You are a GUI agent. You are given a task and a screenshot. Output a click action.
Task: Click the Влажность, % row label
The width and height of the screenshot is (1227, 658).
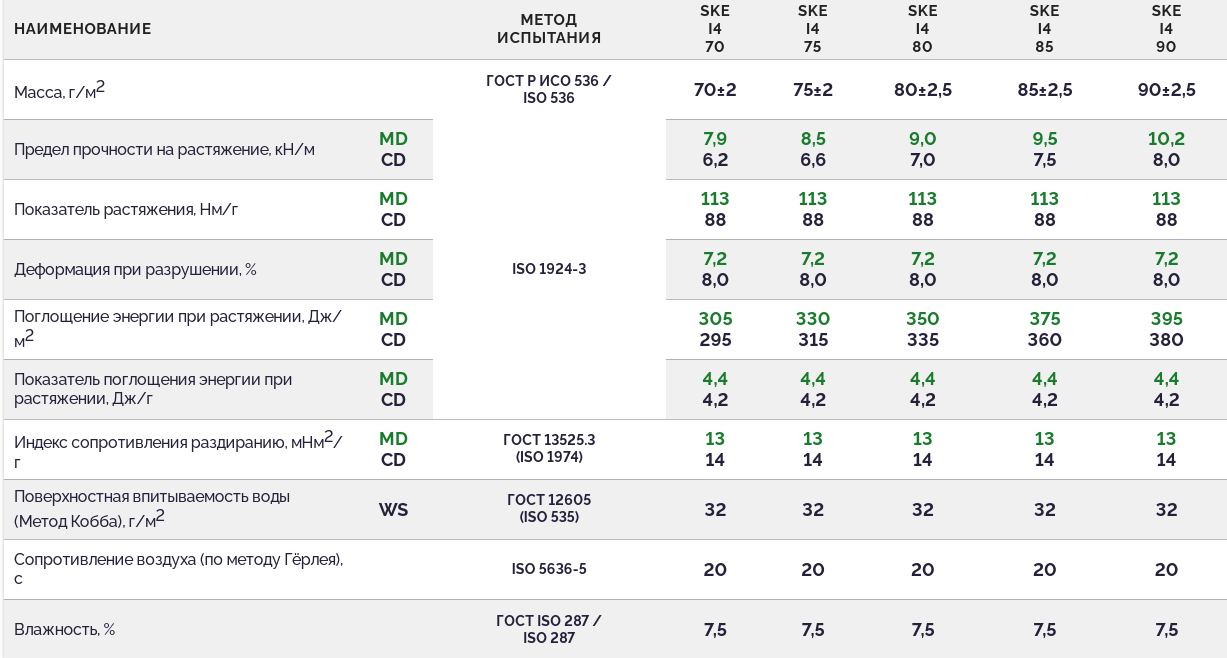point(65,630)
